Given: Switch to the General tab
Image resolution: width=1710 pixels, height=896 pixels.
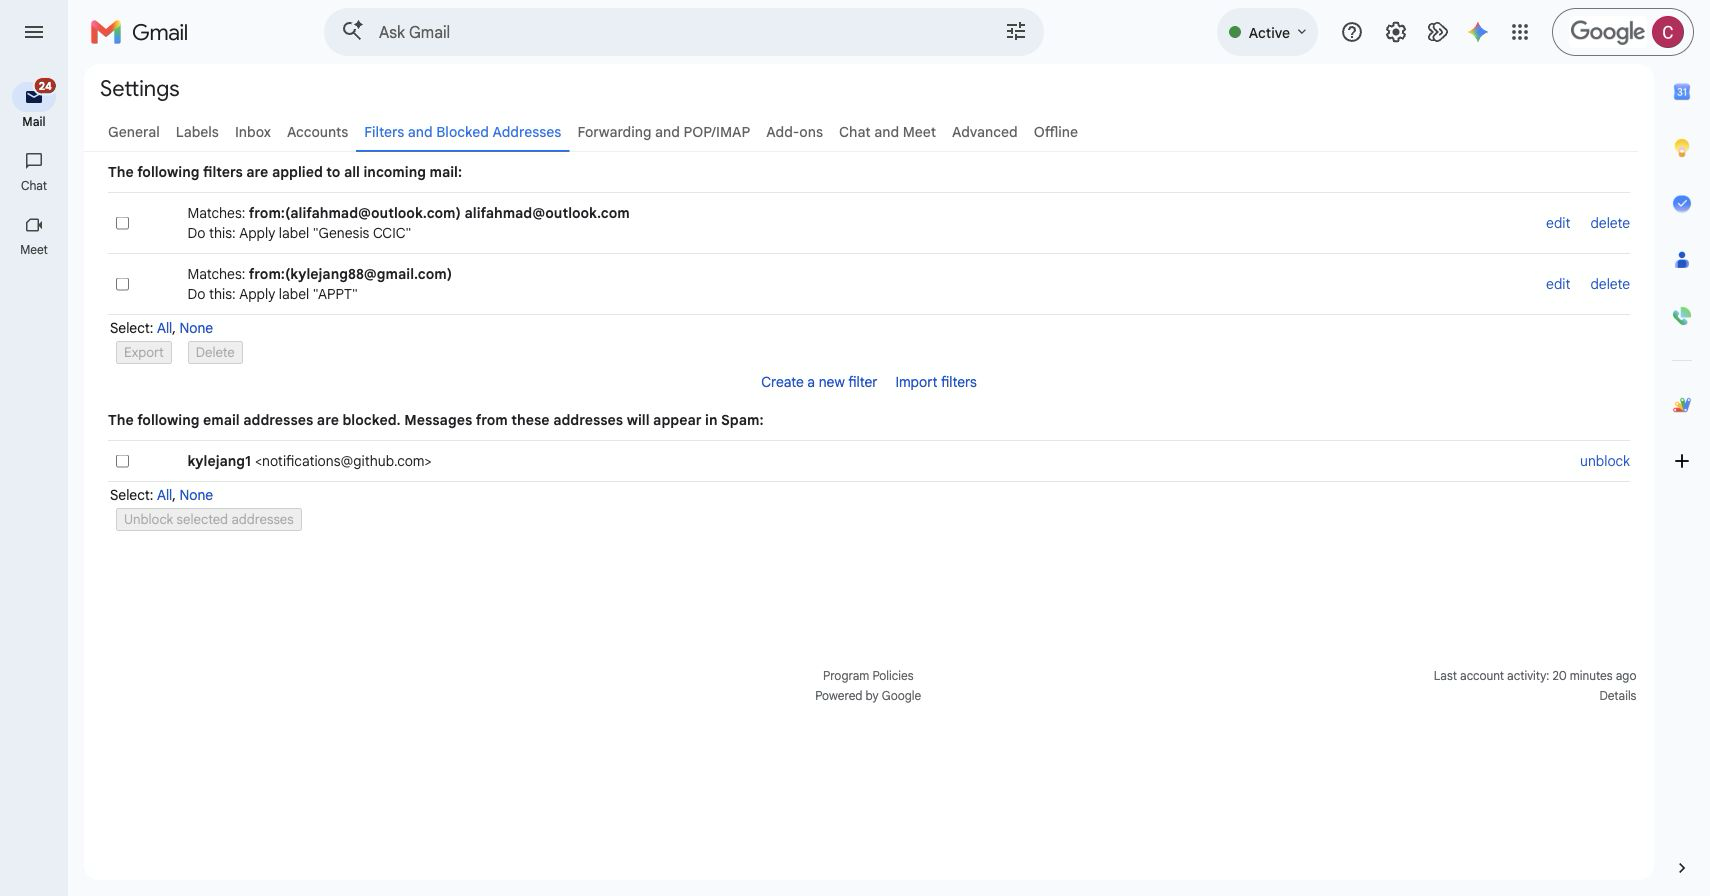Looking at the screenshot, I should 134,132.
